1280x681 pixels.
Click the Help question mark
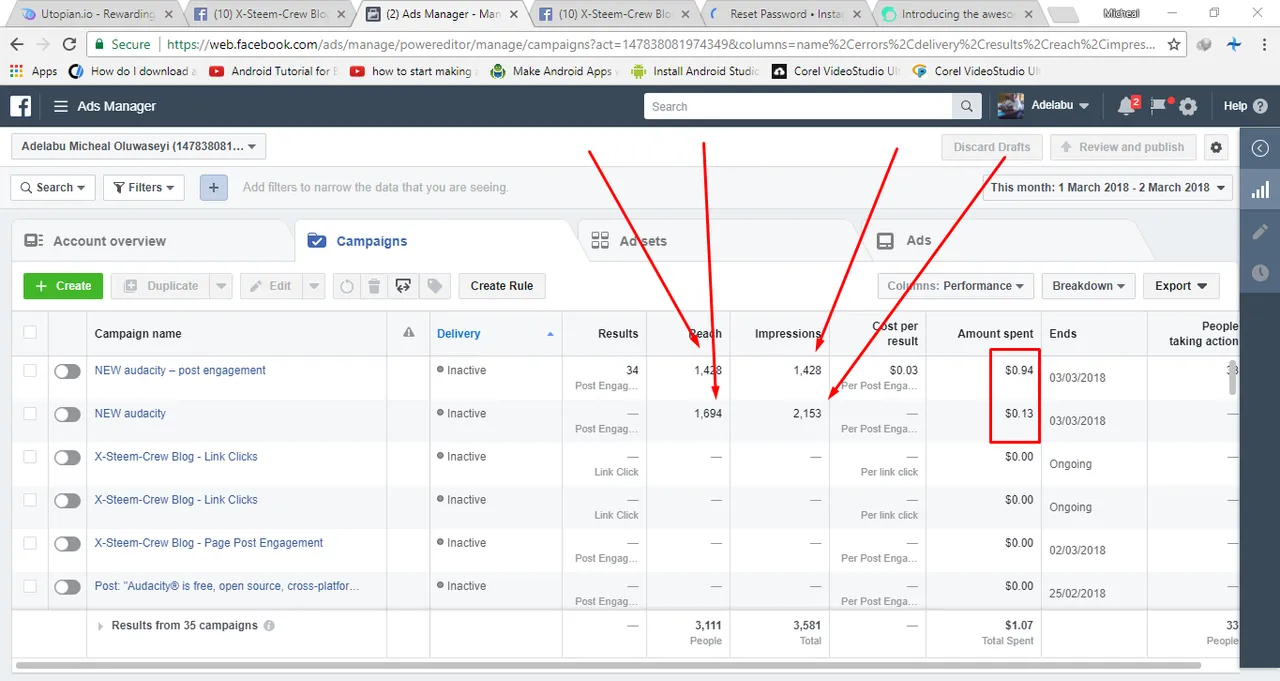[1260, 106]
